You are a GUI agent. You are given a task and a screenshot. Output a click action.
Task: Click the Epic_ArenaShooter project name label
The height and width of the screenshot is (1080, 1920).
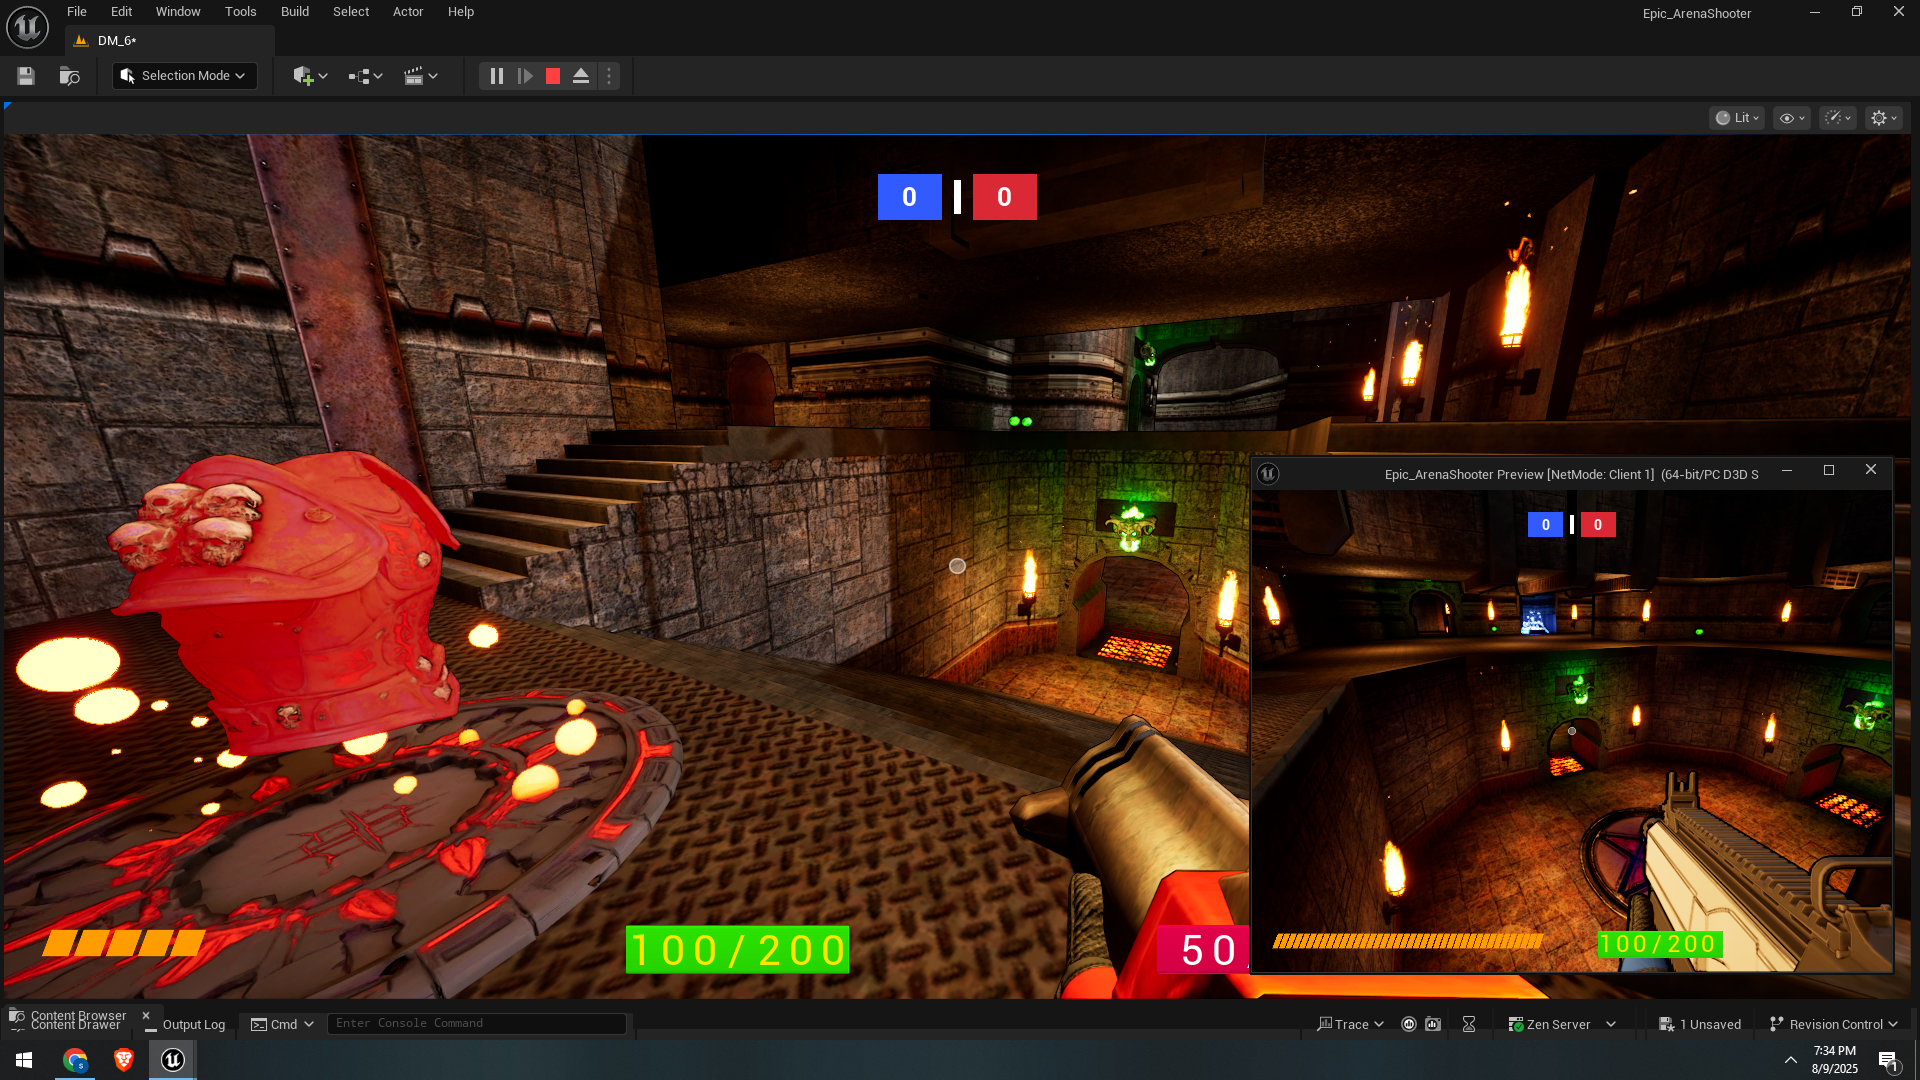1697,13
